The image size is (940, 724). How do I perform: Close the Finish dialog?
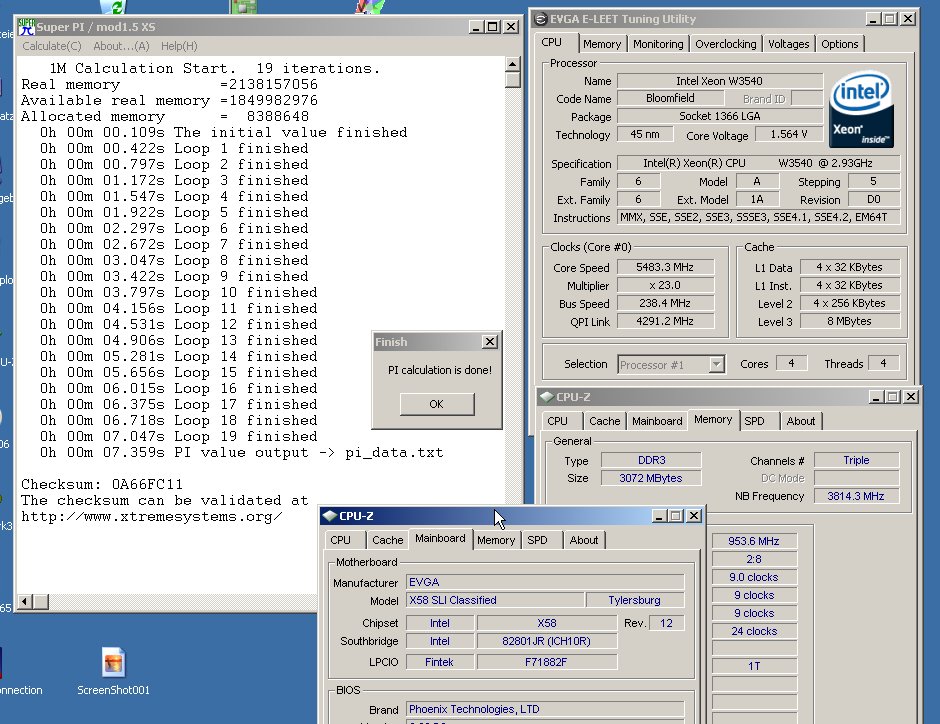pos(490,342)
